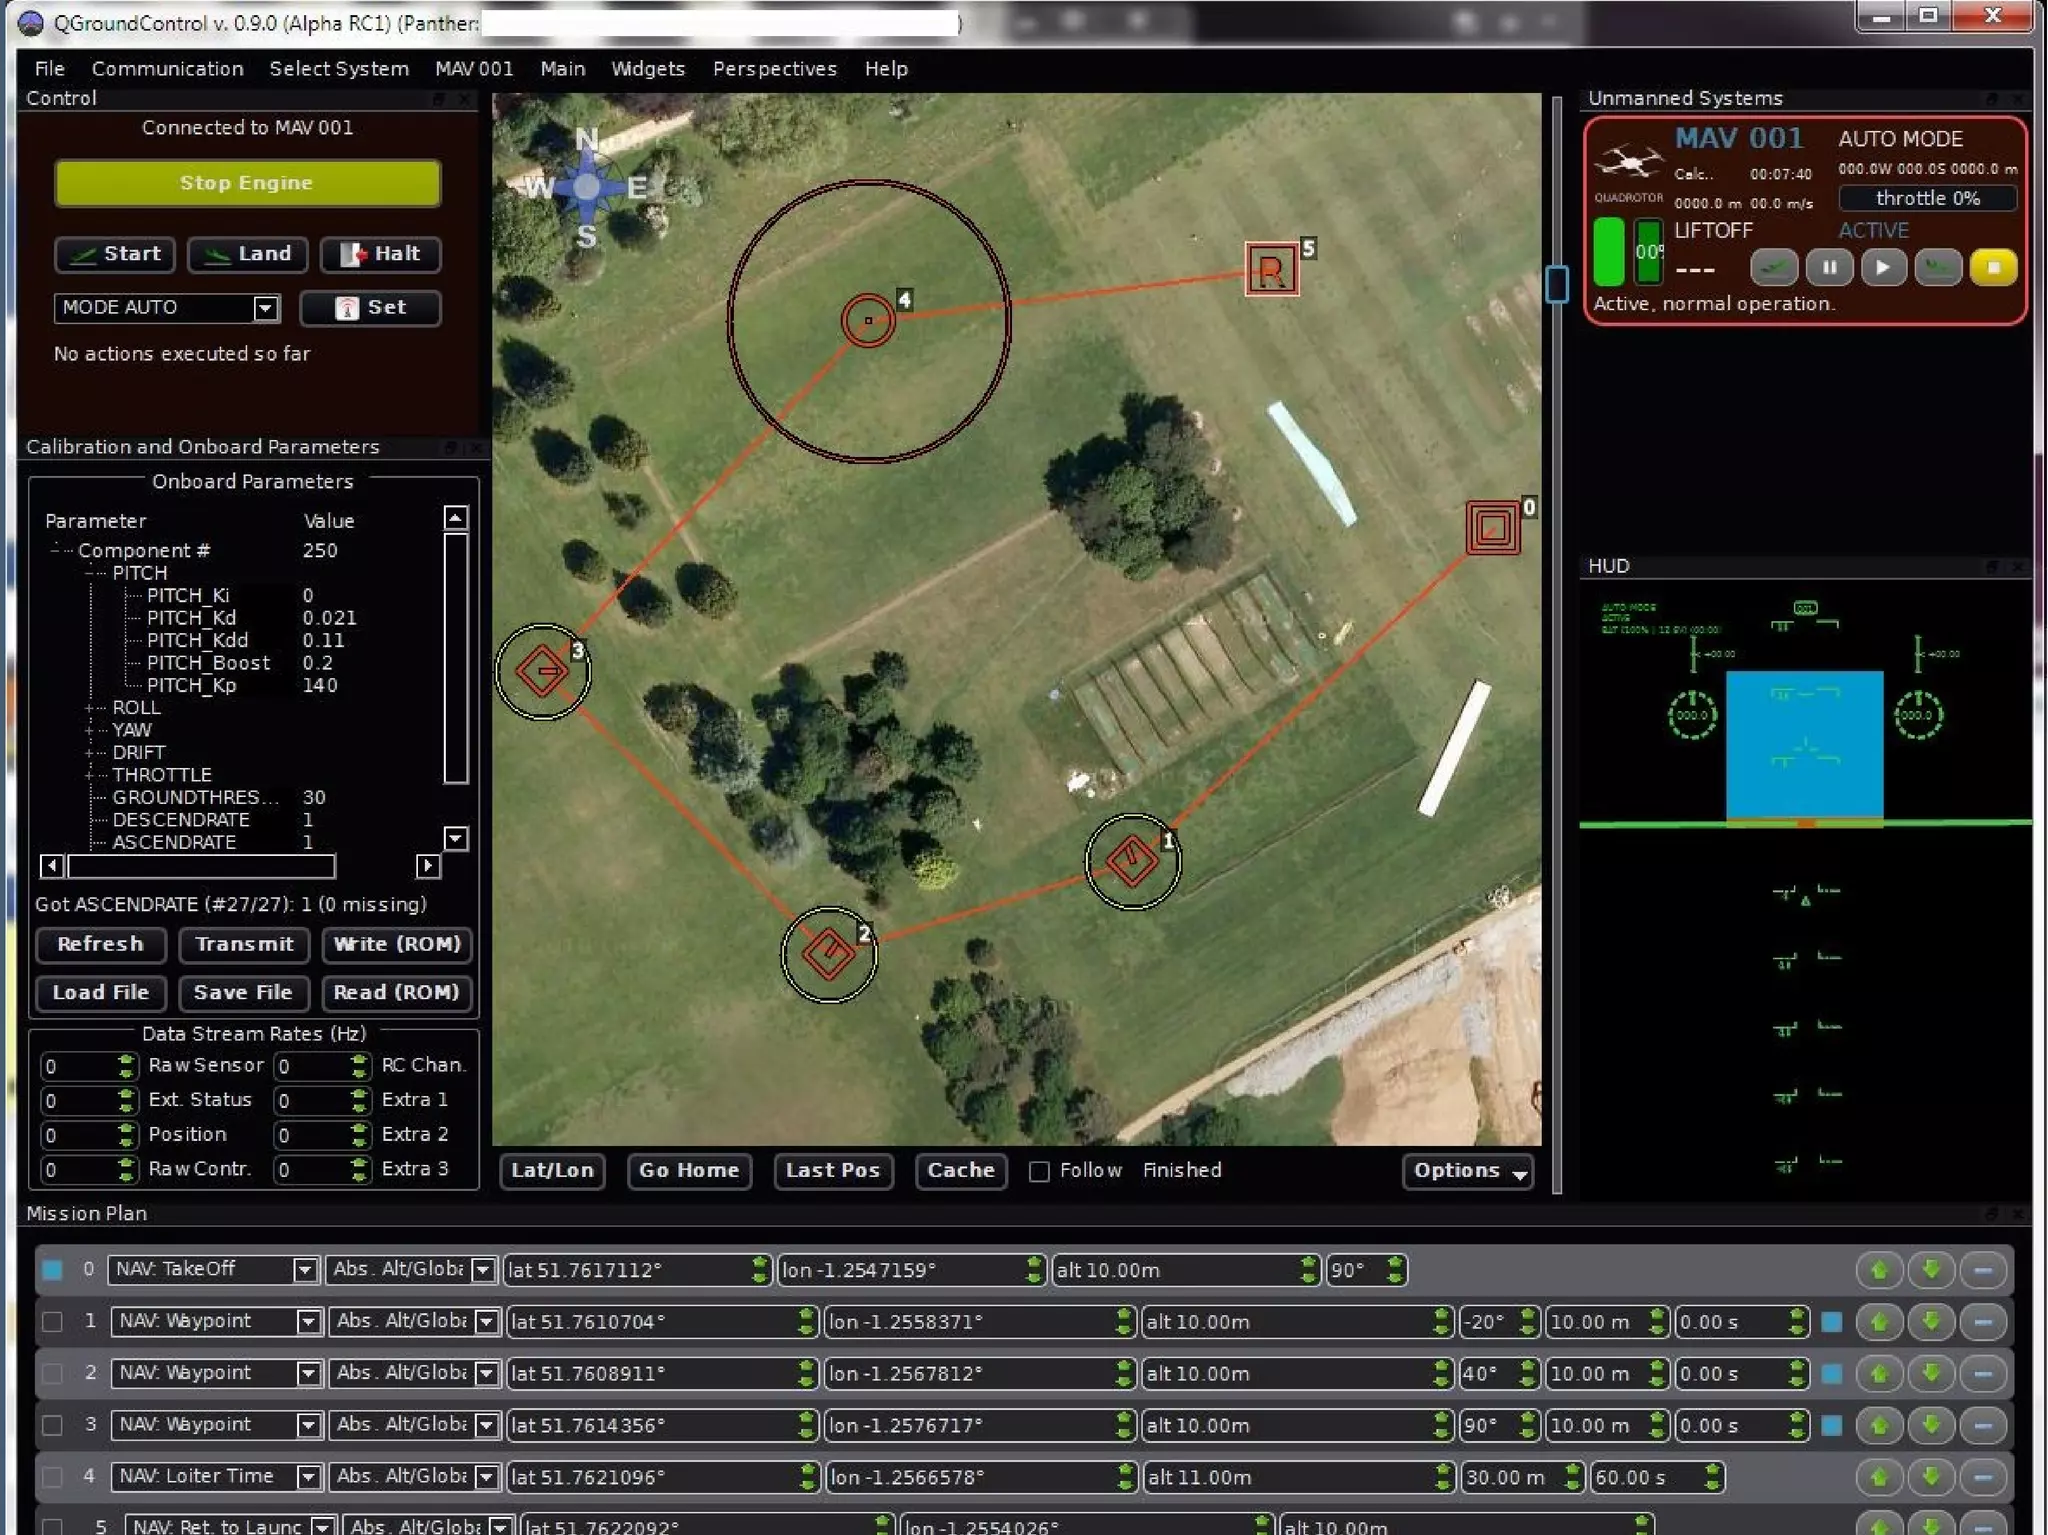Move waypoint 1 up with green arrow
The width and height of the screenshot is (2048, 1535).
[x=1879, y=1322]
